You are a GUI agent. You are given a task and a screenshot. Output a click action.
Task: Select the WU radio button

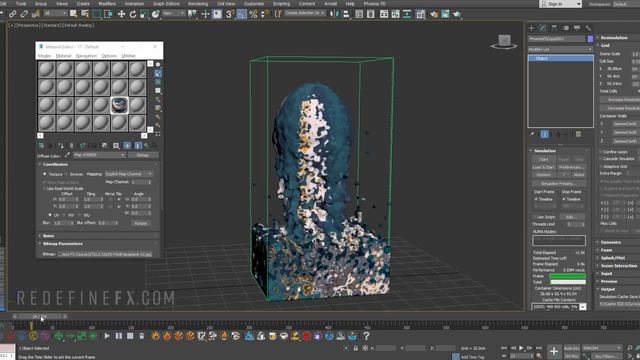[79, 215]
